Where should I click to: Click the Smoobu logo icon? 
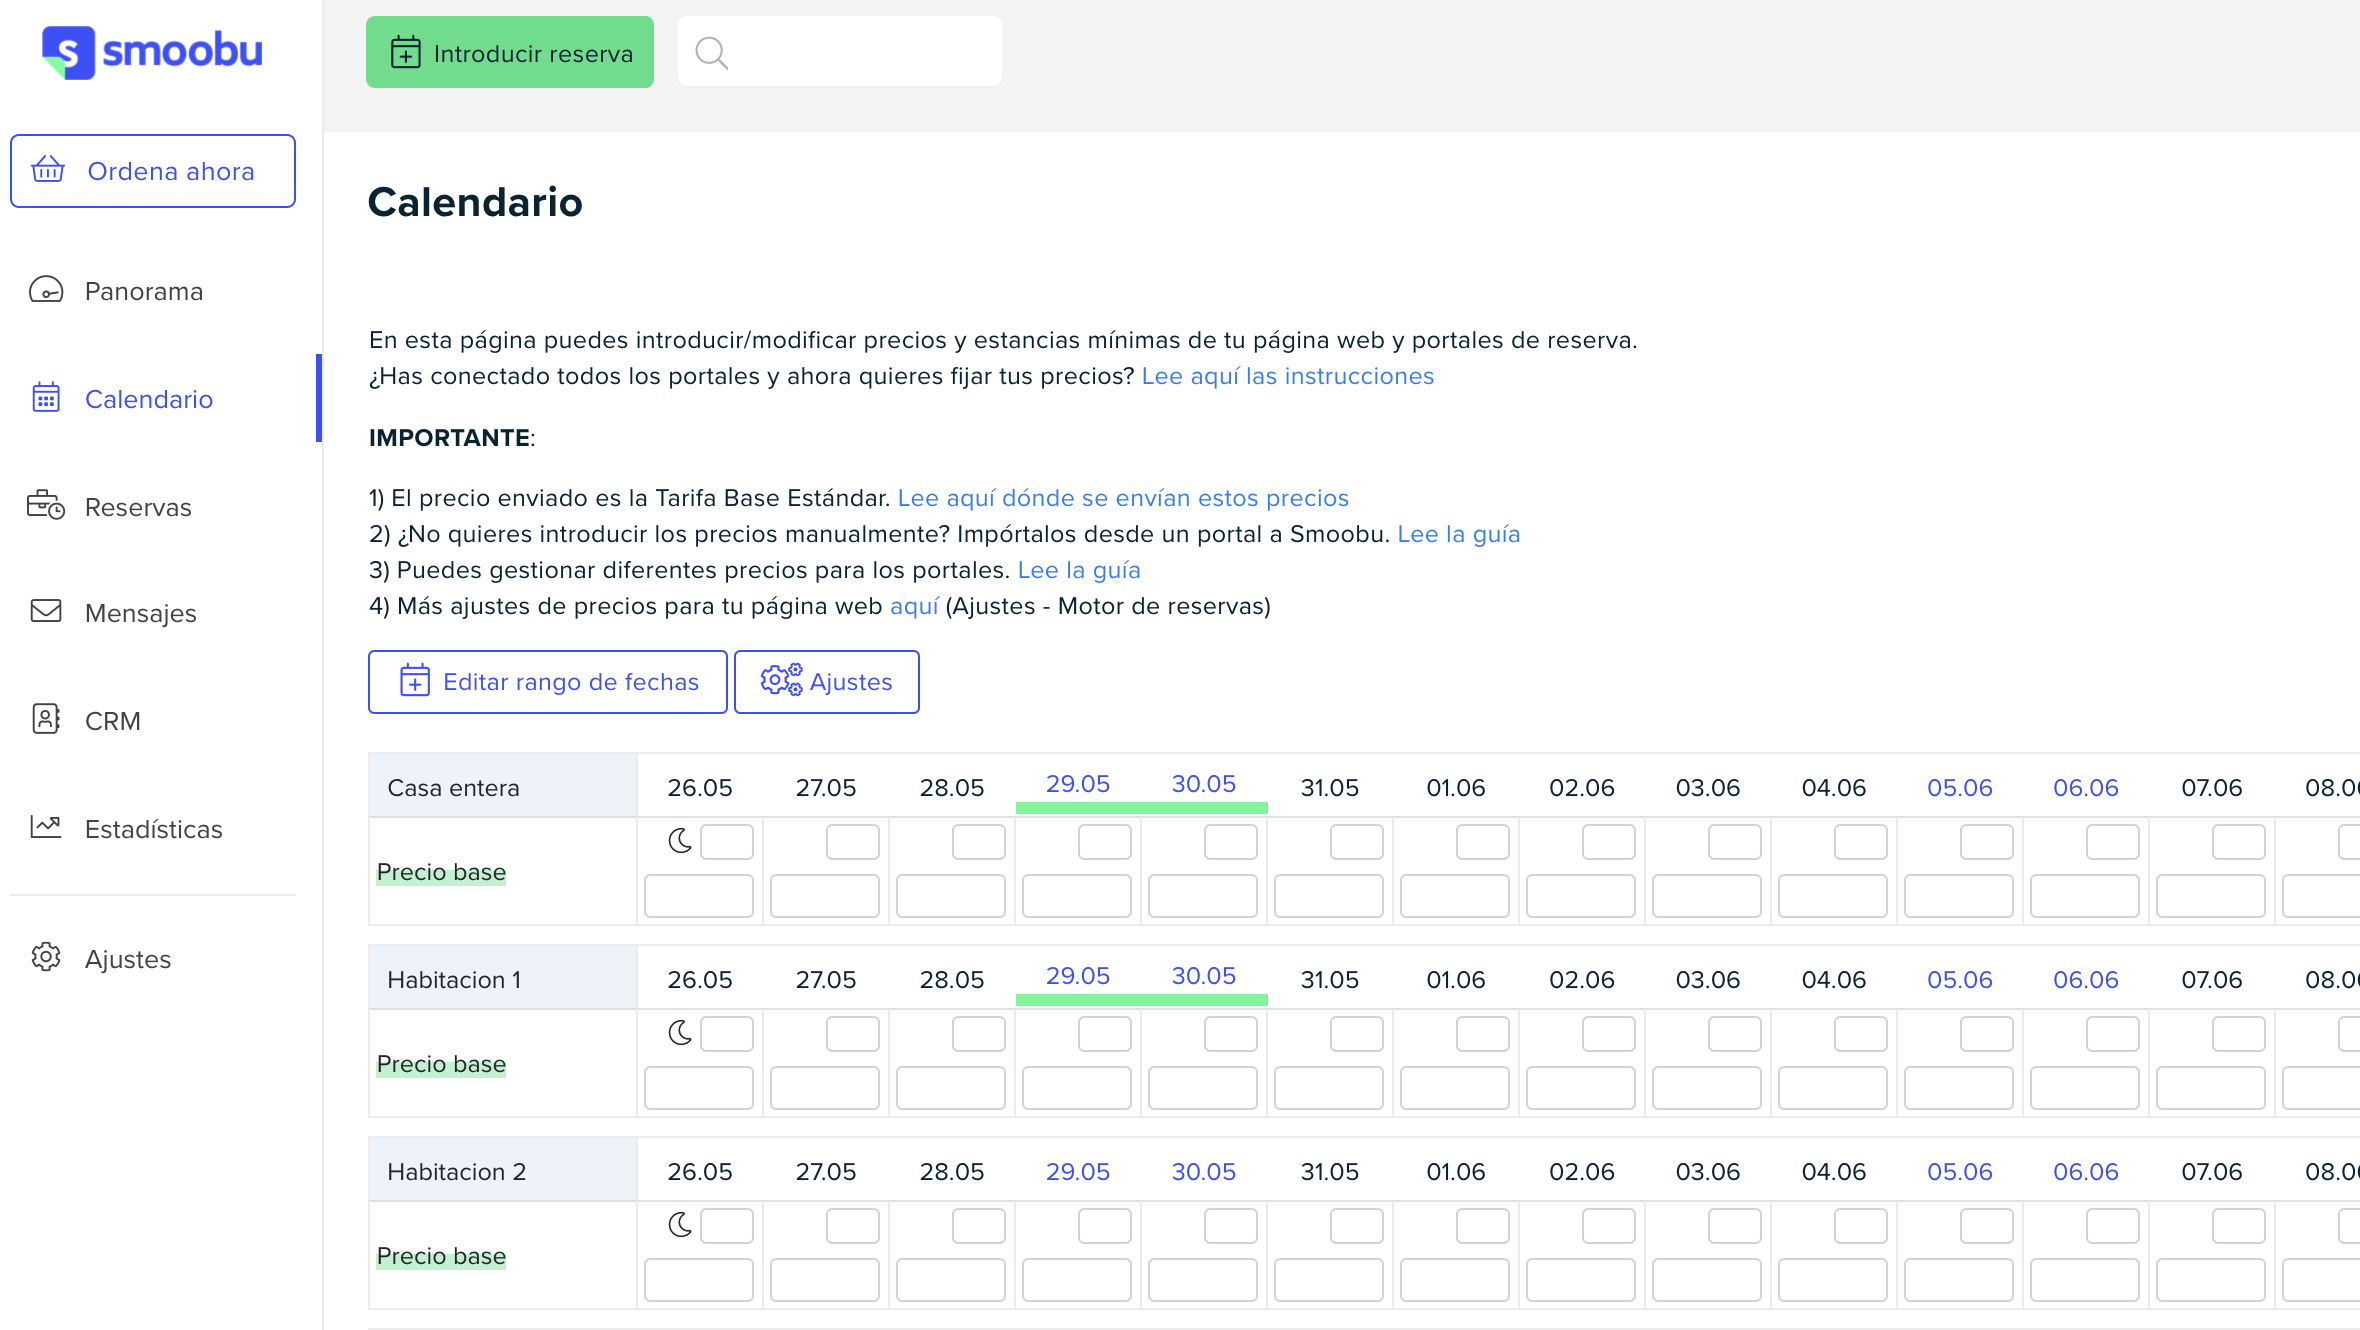[68, 52]
